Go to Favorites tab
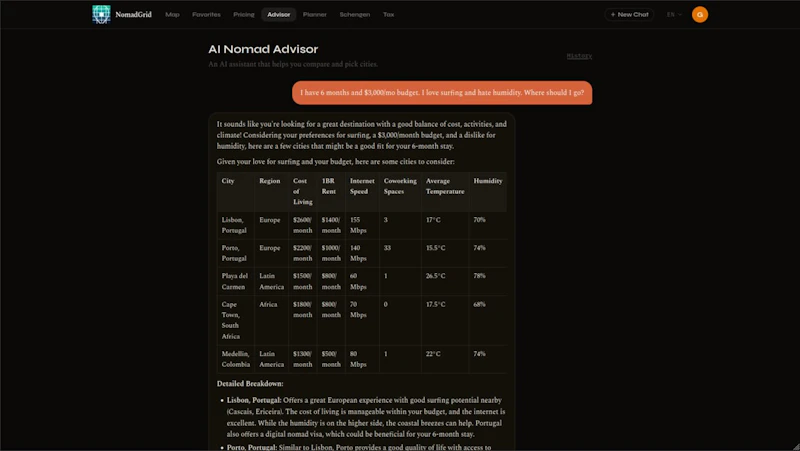 pos(206,15)
